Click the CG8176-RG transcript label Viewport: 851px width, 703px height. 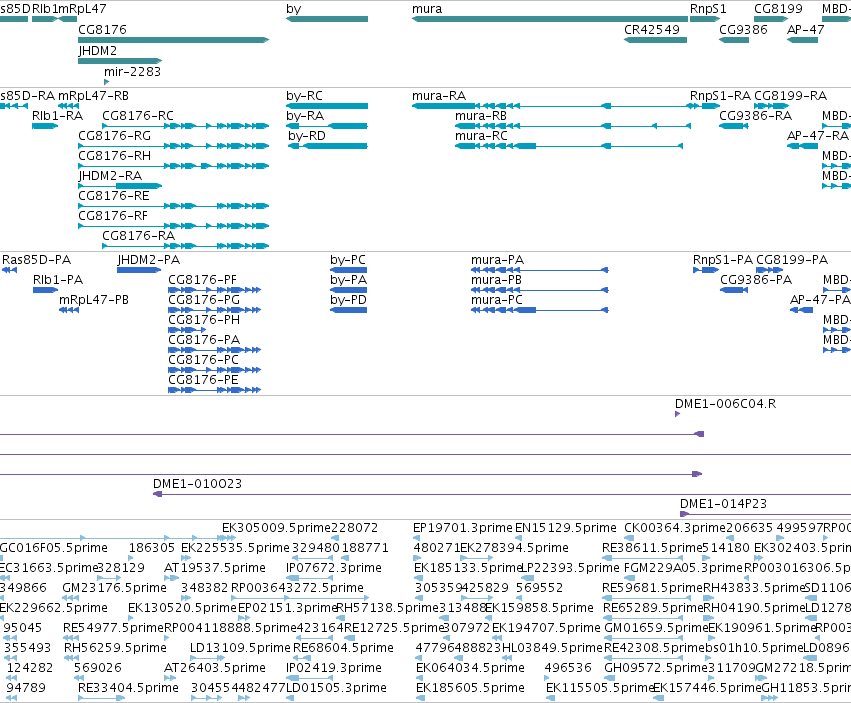click(115, 136)
